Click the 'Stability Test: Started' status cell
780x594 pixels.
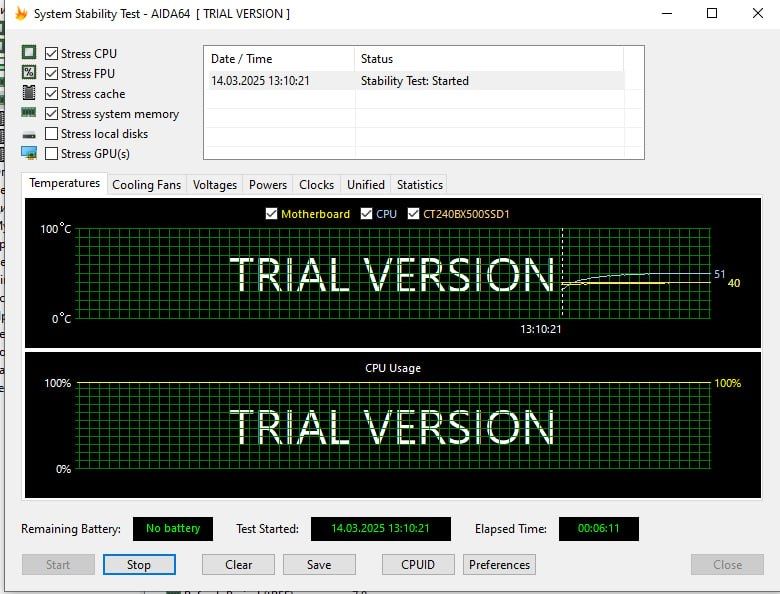414,81
